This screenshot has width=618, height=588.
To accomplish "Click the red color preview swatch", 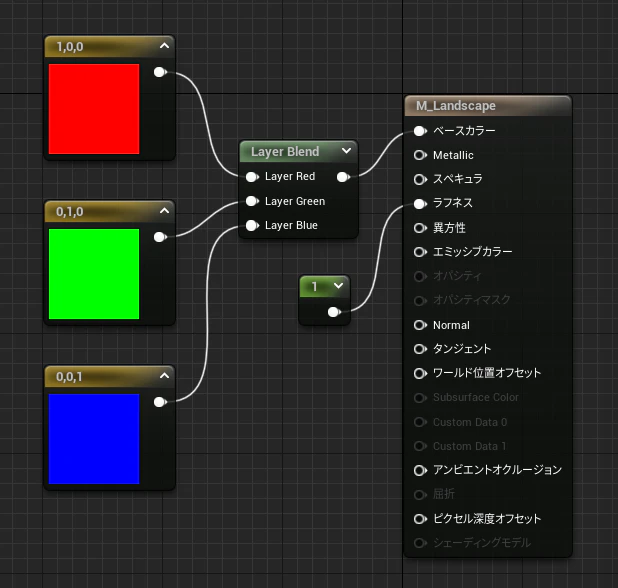I will point(94,109).
